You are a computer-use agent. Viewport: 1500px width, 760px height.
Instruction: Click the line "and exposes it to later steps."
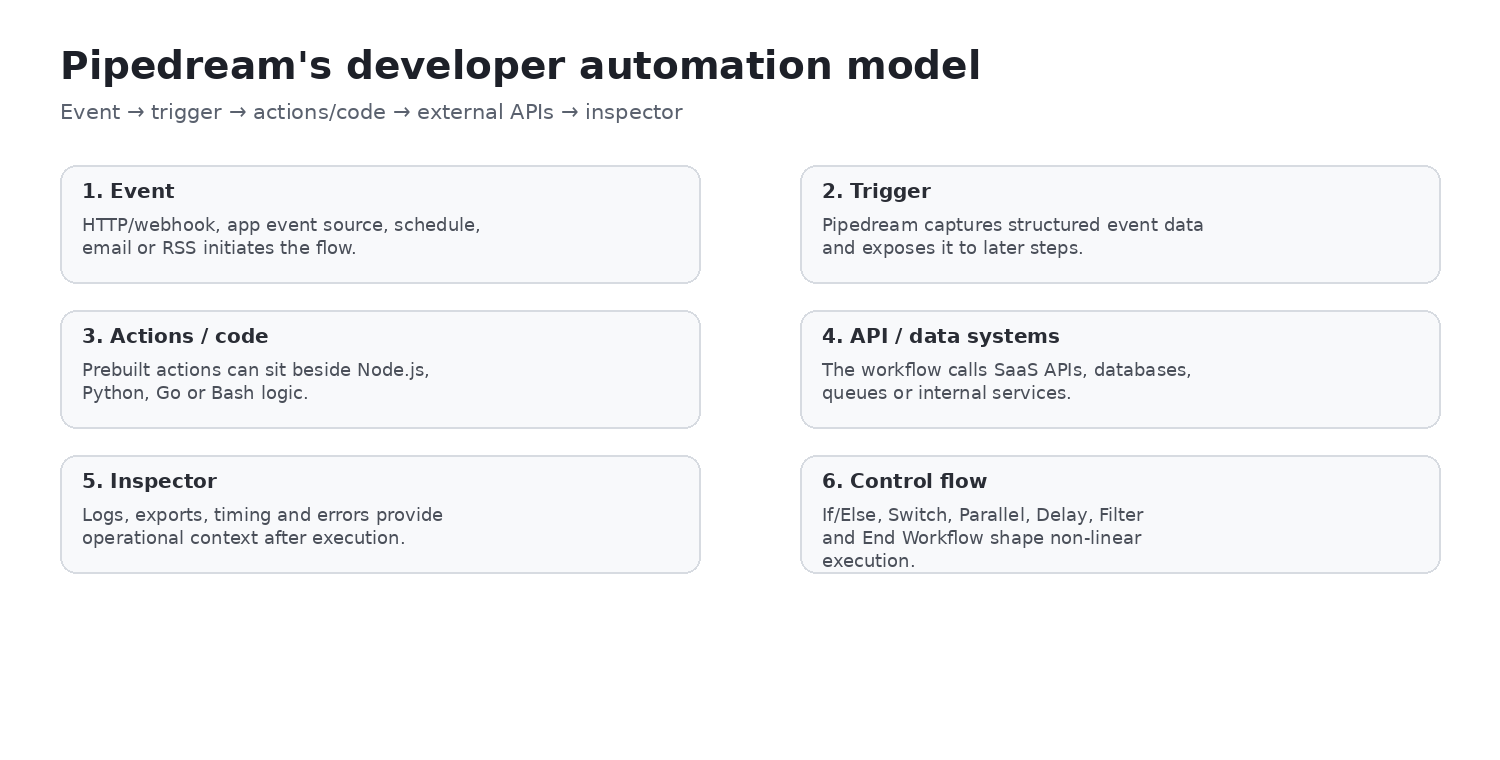[952, 248]
